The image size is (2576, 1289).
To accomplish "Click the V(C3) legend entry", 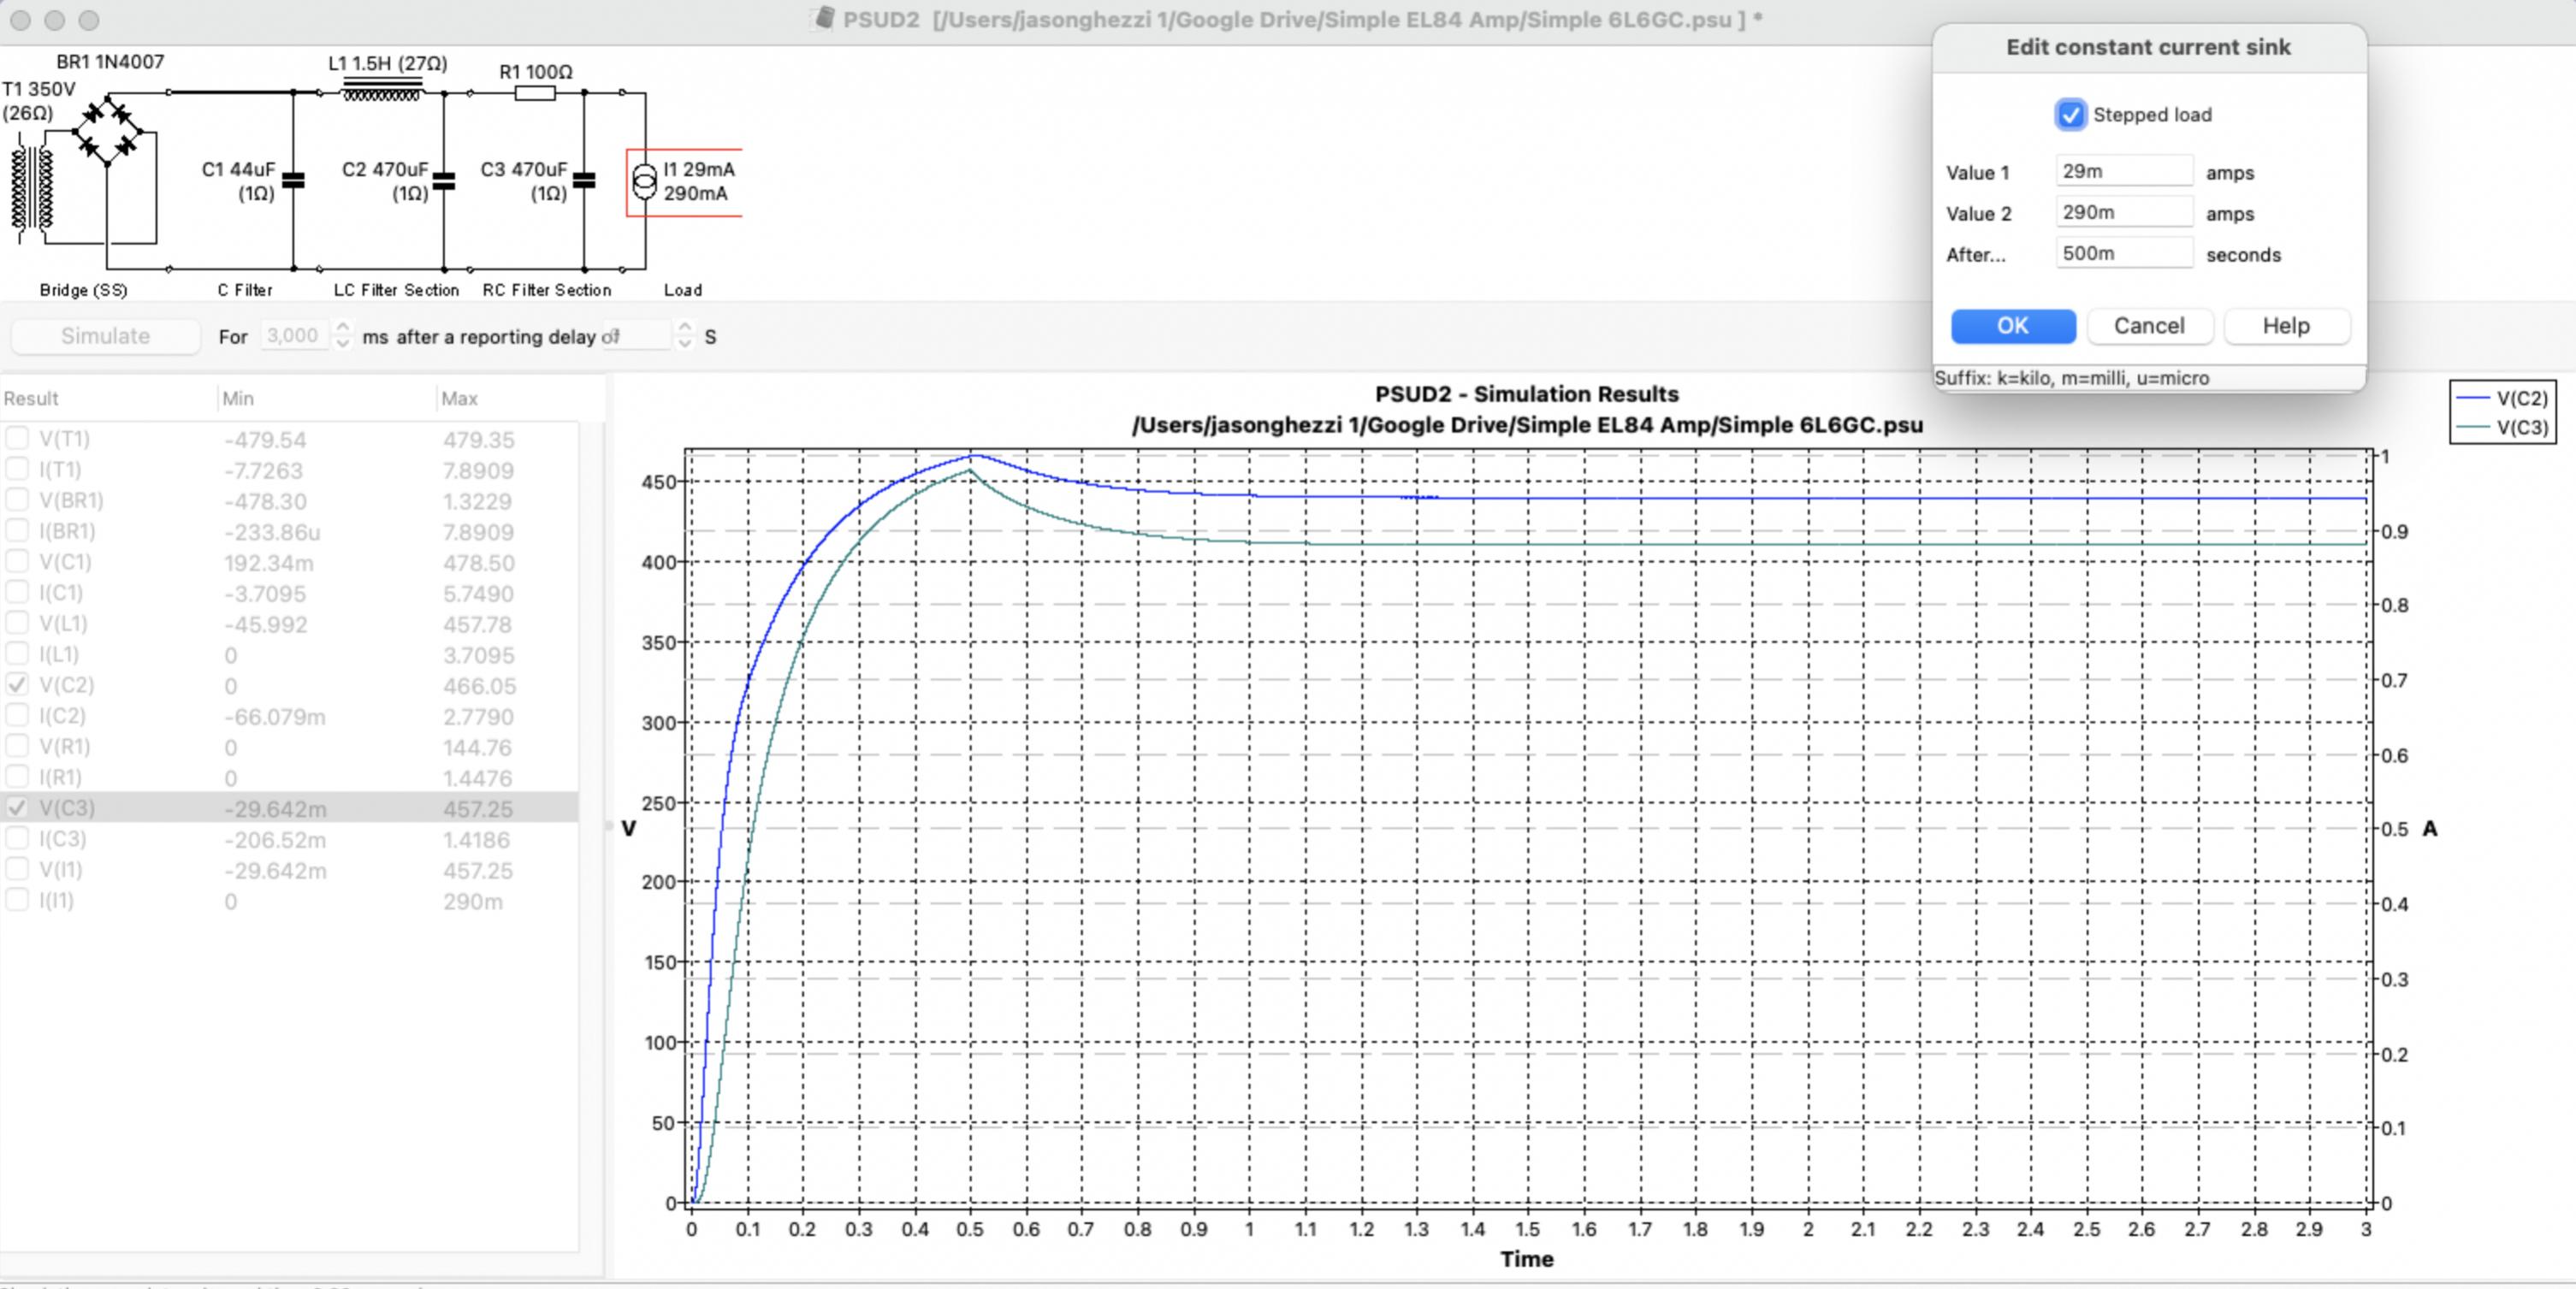I will pyautogui.click(x=2502, y=428).
